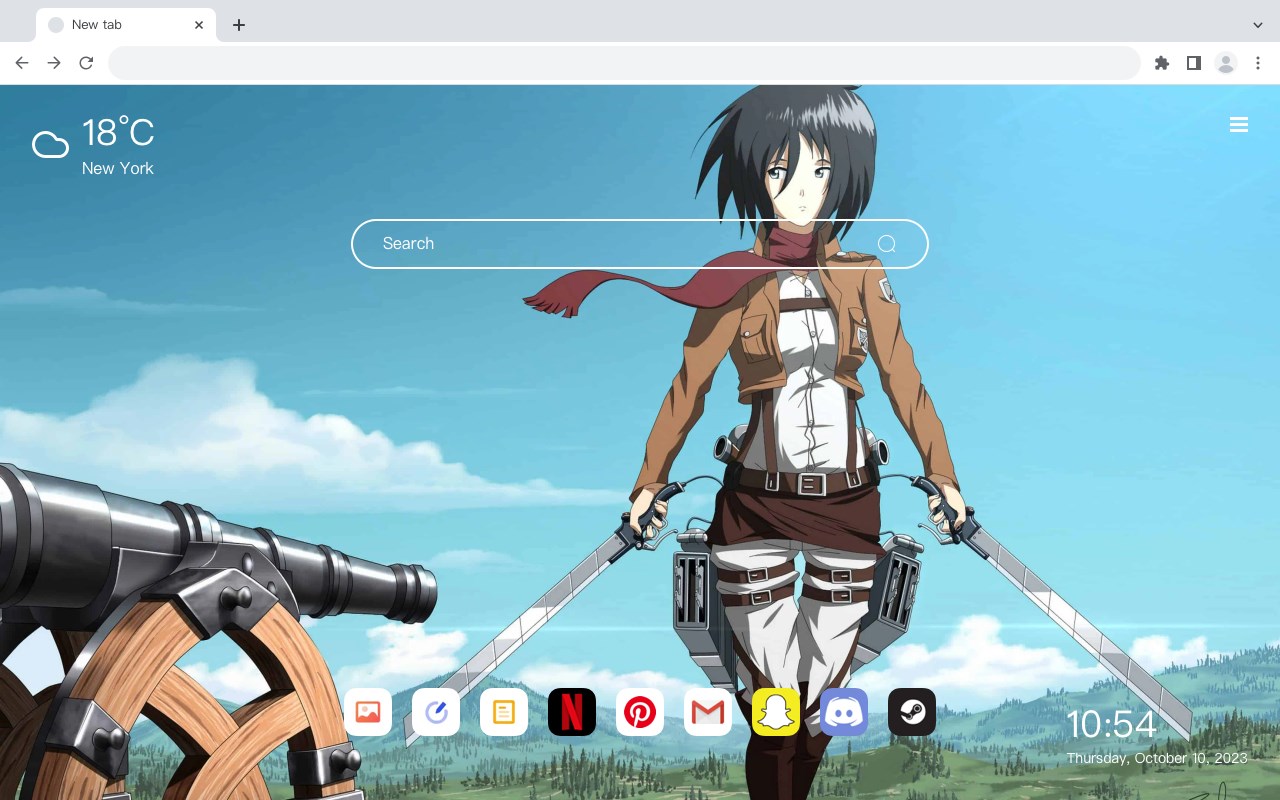Expand the tab search dropdown arrow
The image size is (1280, 800).
(x=1258, y=25)
